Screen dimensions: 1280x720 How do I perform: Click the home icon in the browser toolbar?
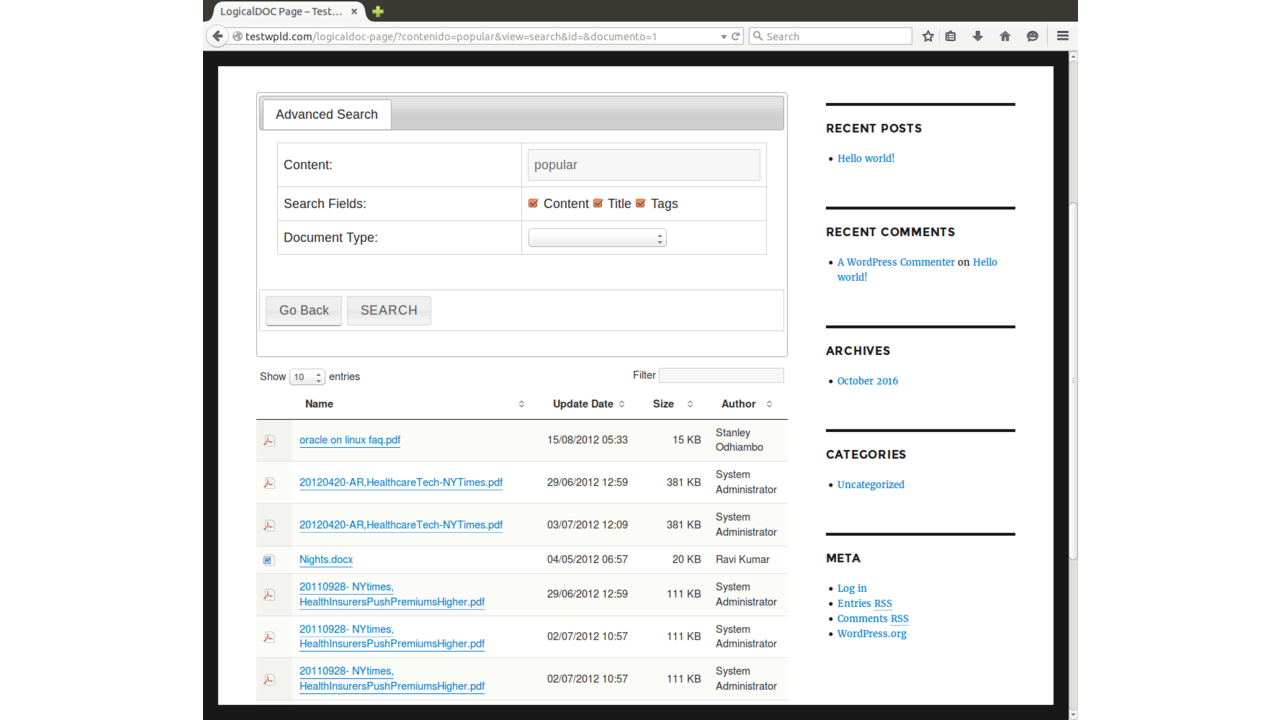pyautogui.click(x=1005, y=36)
